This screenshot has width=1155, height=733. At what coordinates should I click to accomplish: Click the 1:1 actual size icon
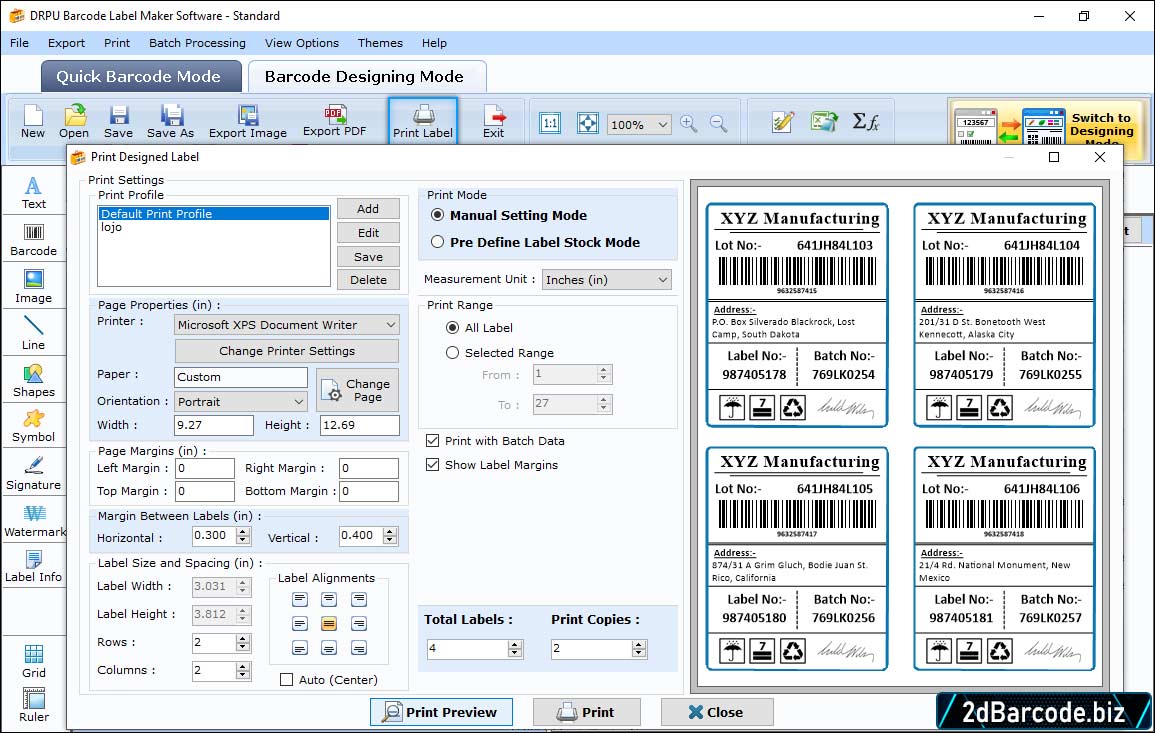[x=550, y=123]
